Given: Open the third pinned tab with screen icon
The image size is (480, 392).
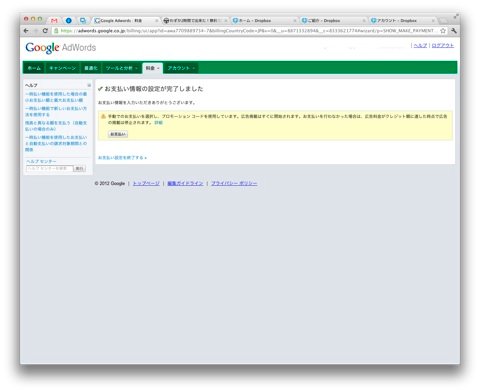Looking at the screenshot, I should pos(83,21).
